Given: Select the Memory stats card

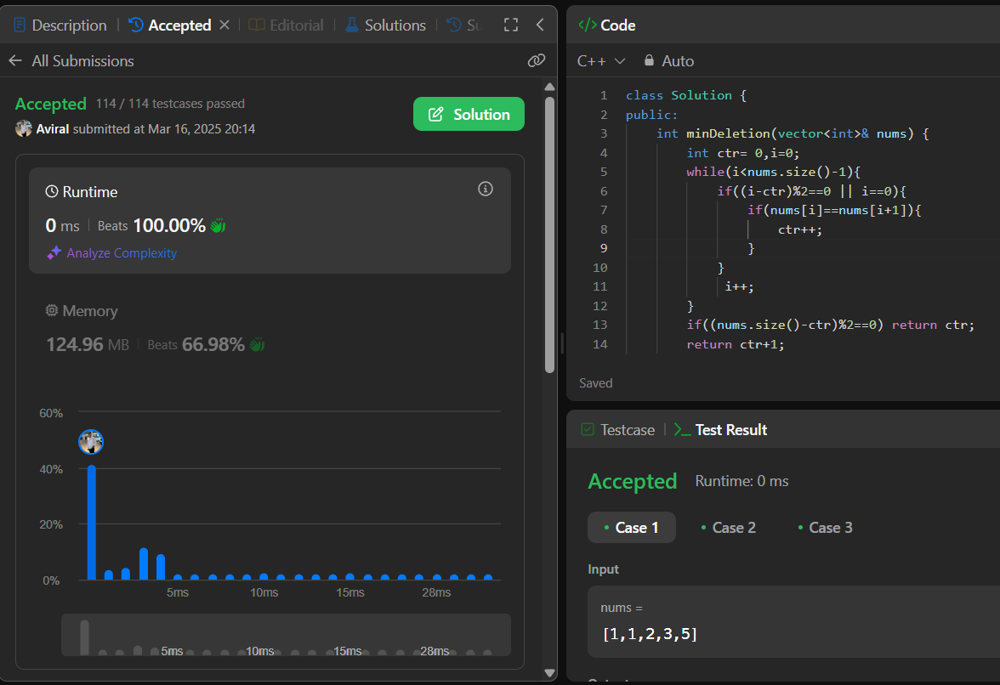Looking at the screenshot, I should (x=270, y=328).
